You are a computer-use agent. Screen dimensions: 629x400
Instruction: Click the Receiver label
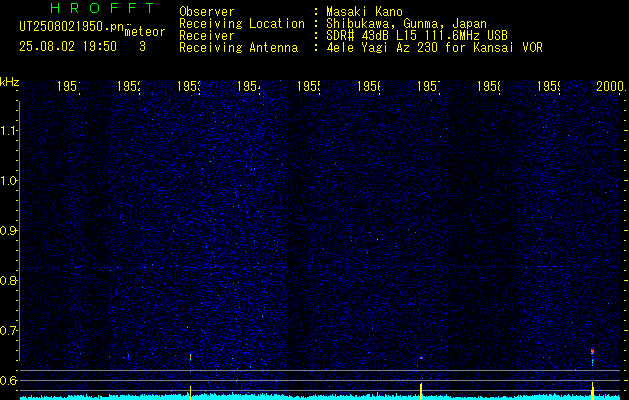click(207, 36)
